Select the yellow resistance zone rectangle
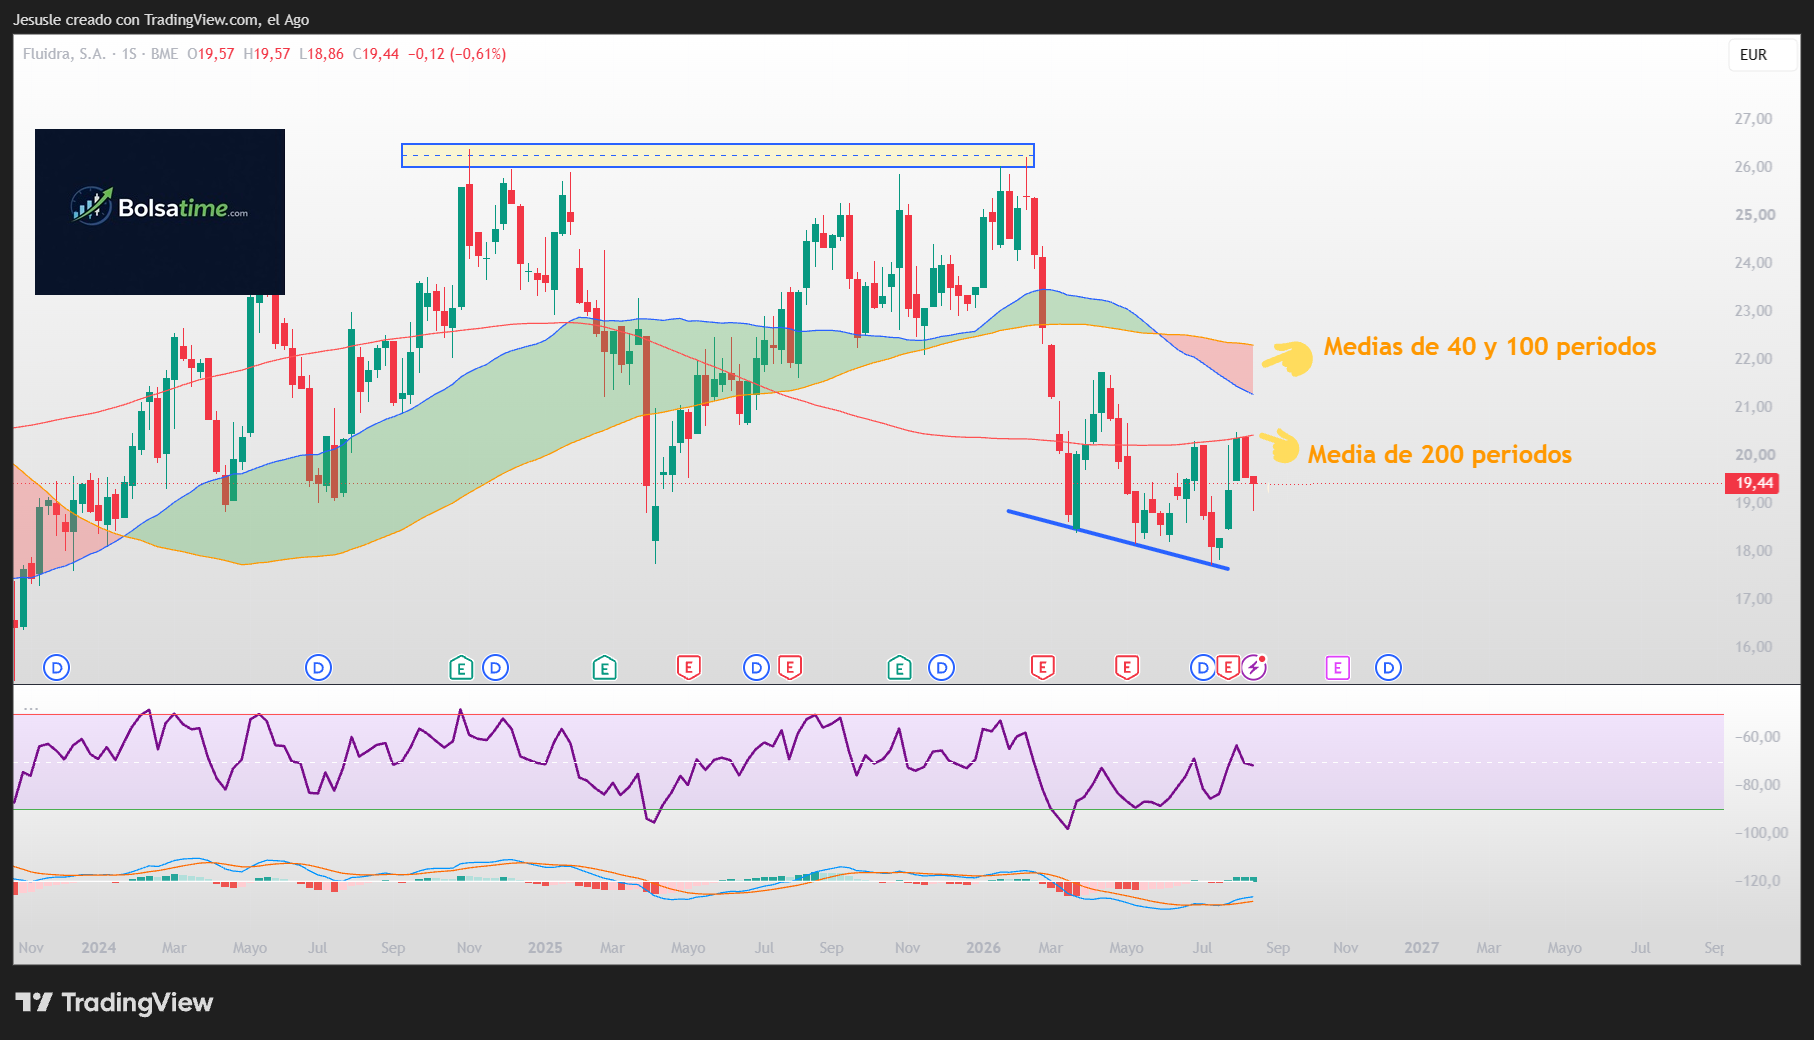The height and width of the screenshot is (1040, 1814). pyautogui.click(x=718, y=155)
